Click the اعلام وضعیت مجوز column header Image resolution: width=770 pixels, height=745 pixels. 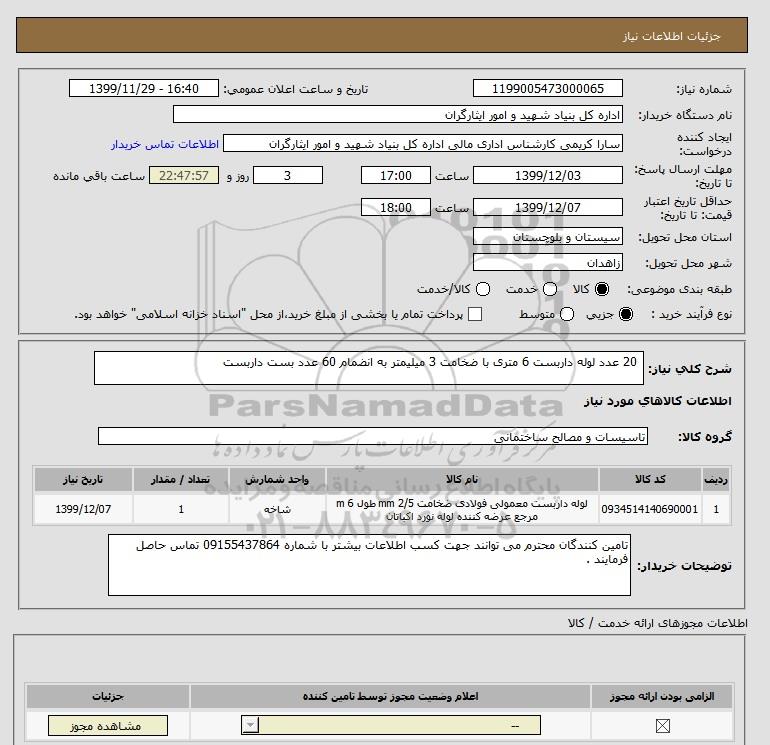390,696
